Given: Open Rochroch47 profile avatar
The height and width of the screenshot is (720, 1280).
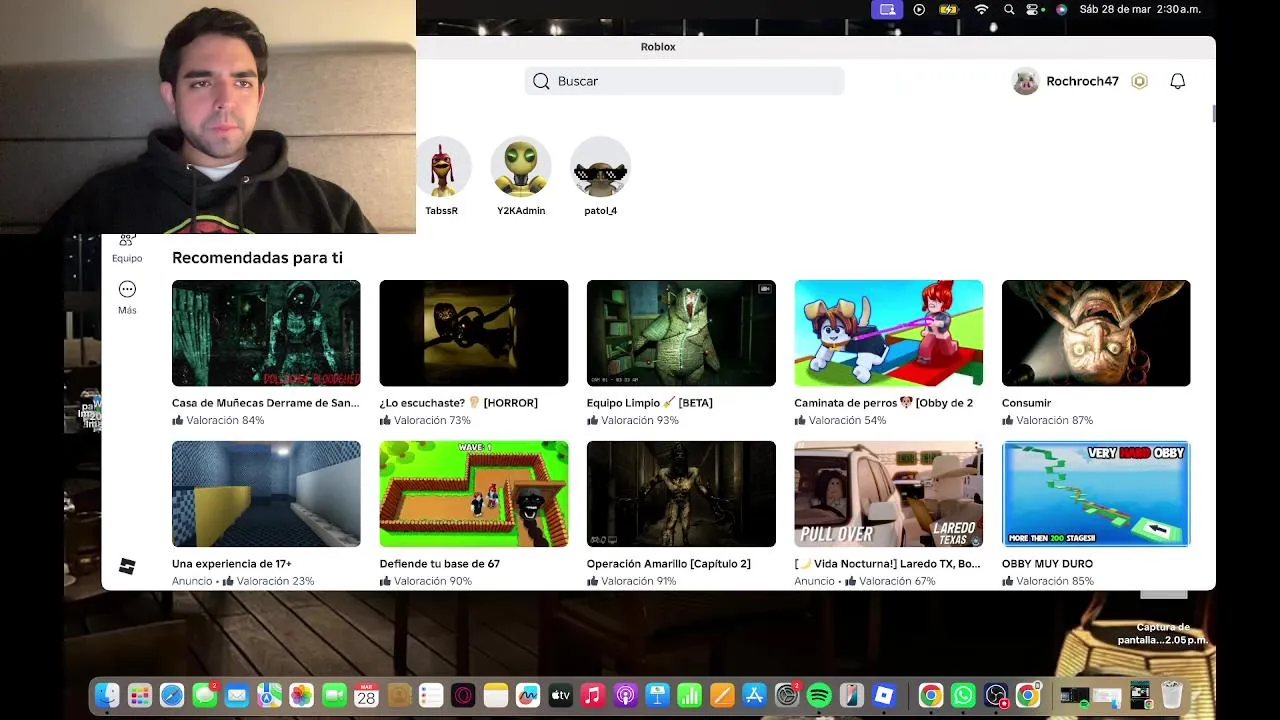Looking at the screenshot, I should (1026, 81).
